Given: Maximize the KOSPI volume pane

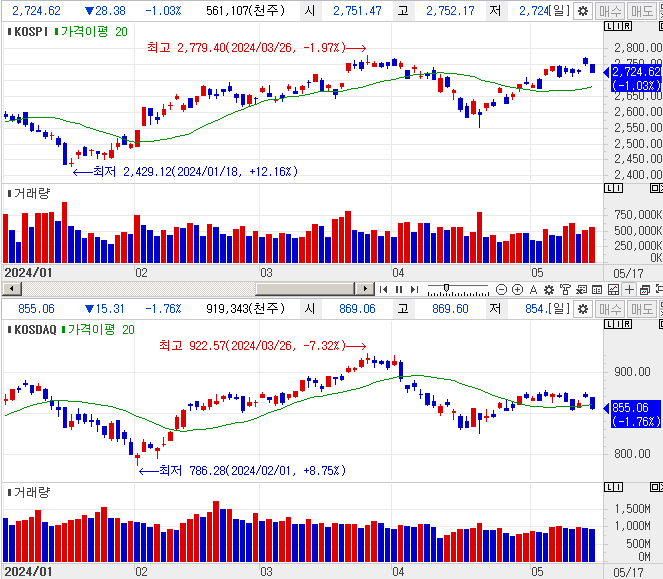Looking at the screenshot, I should (x=655, y=188).
